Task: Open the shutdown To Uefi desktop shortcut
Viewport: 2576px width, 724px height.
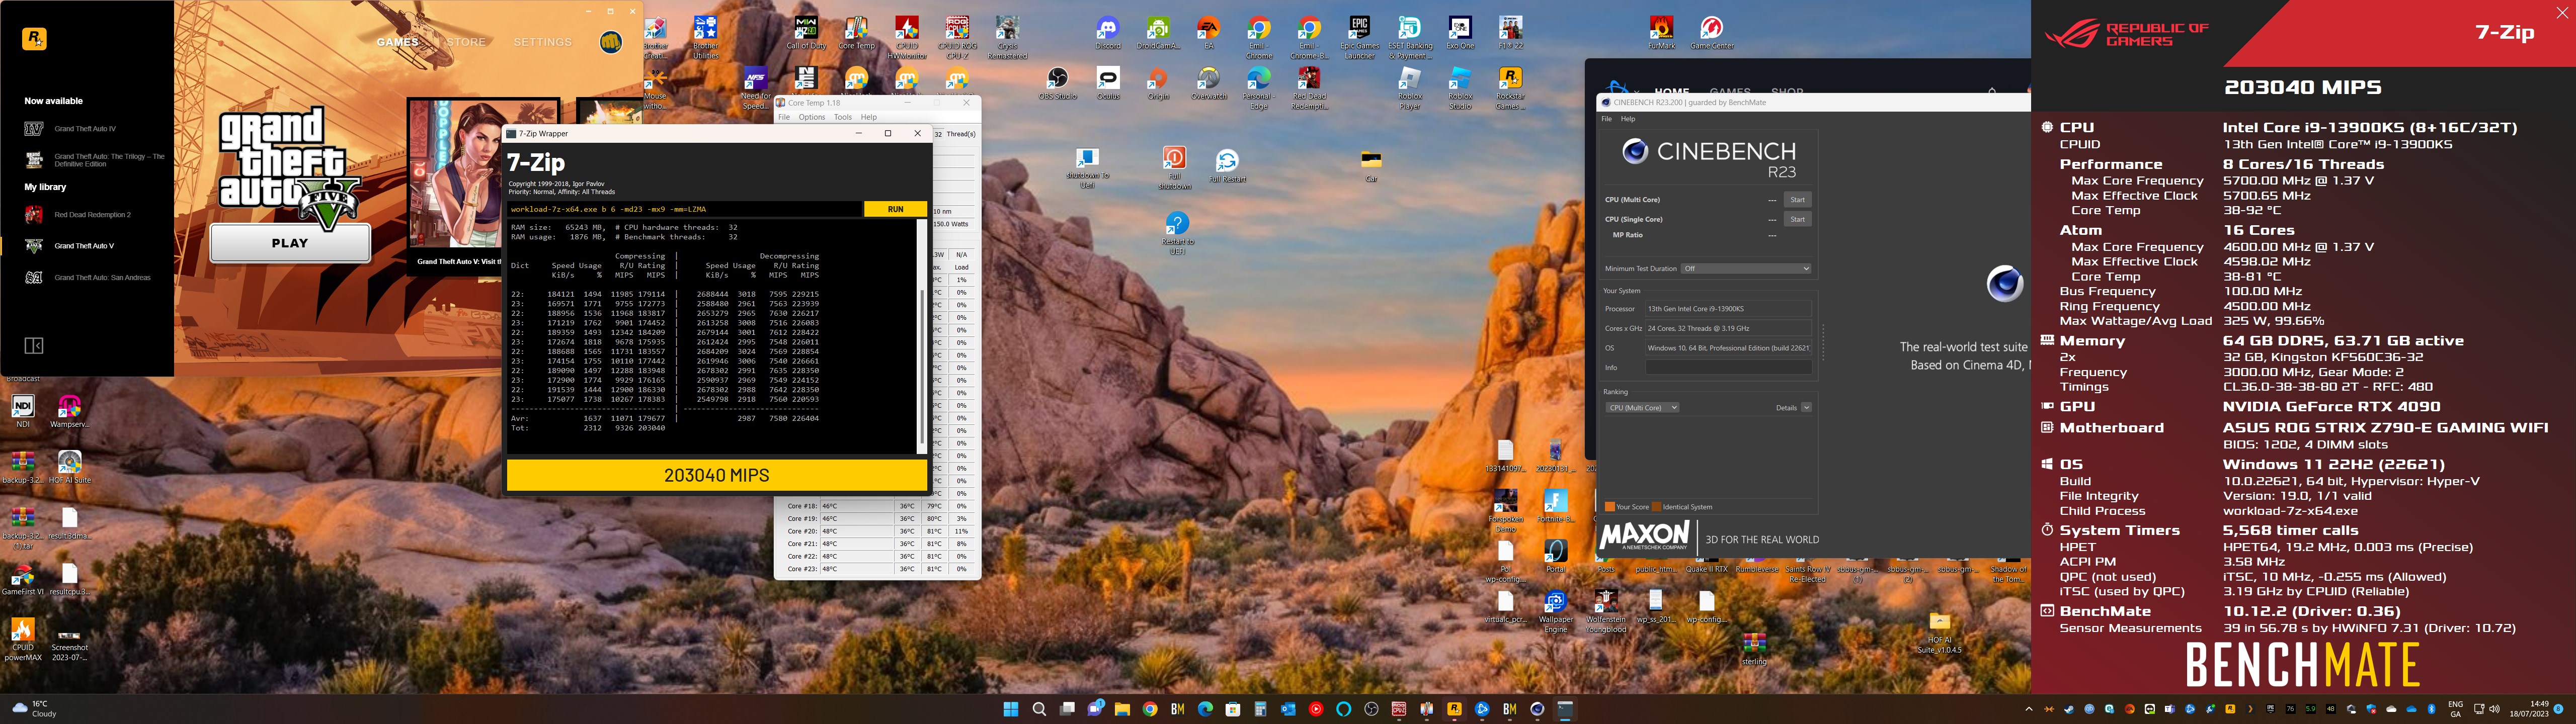Action: click(x=1087, y=168)
